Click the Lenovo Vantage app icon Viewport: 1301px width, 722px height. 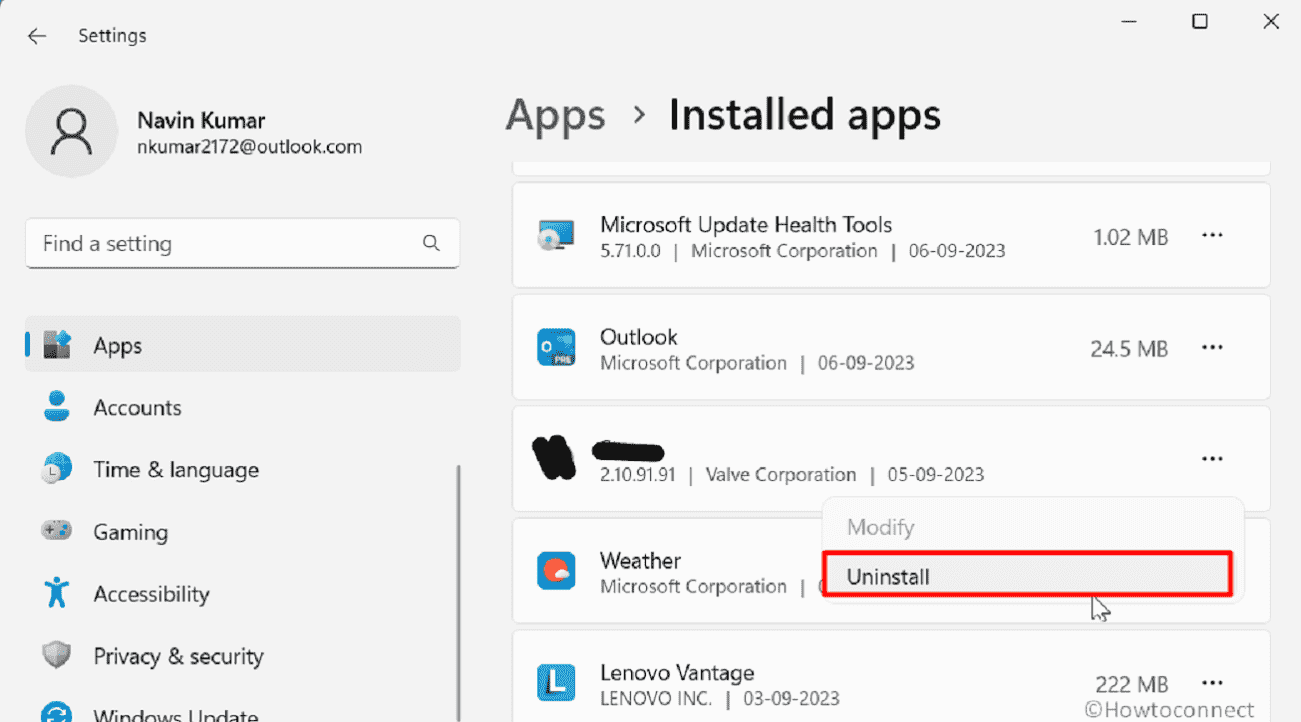point(556,683)
